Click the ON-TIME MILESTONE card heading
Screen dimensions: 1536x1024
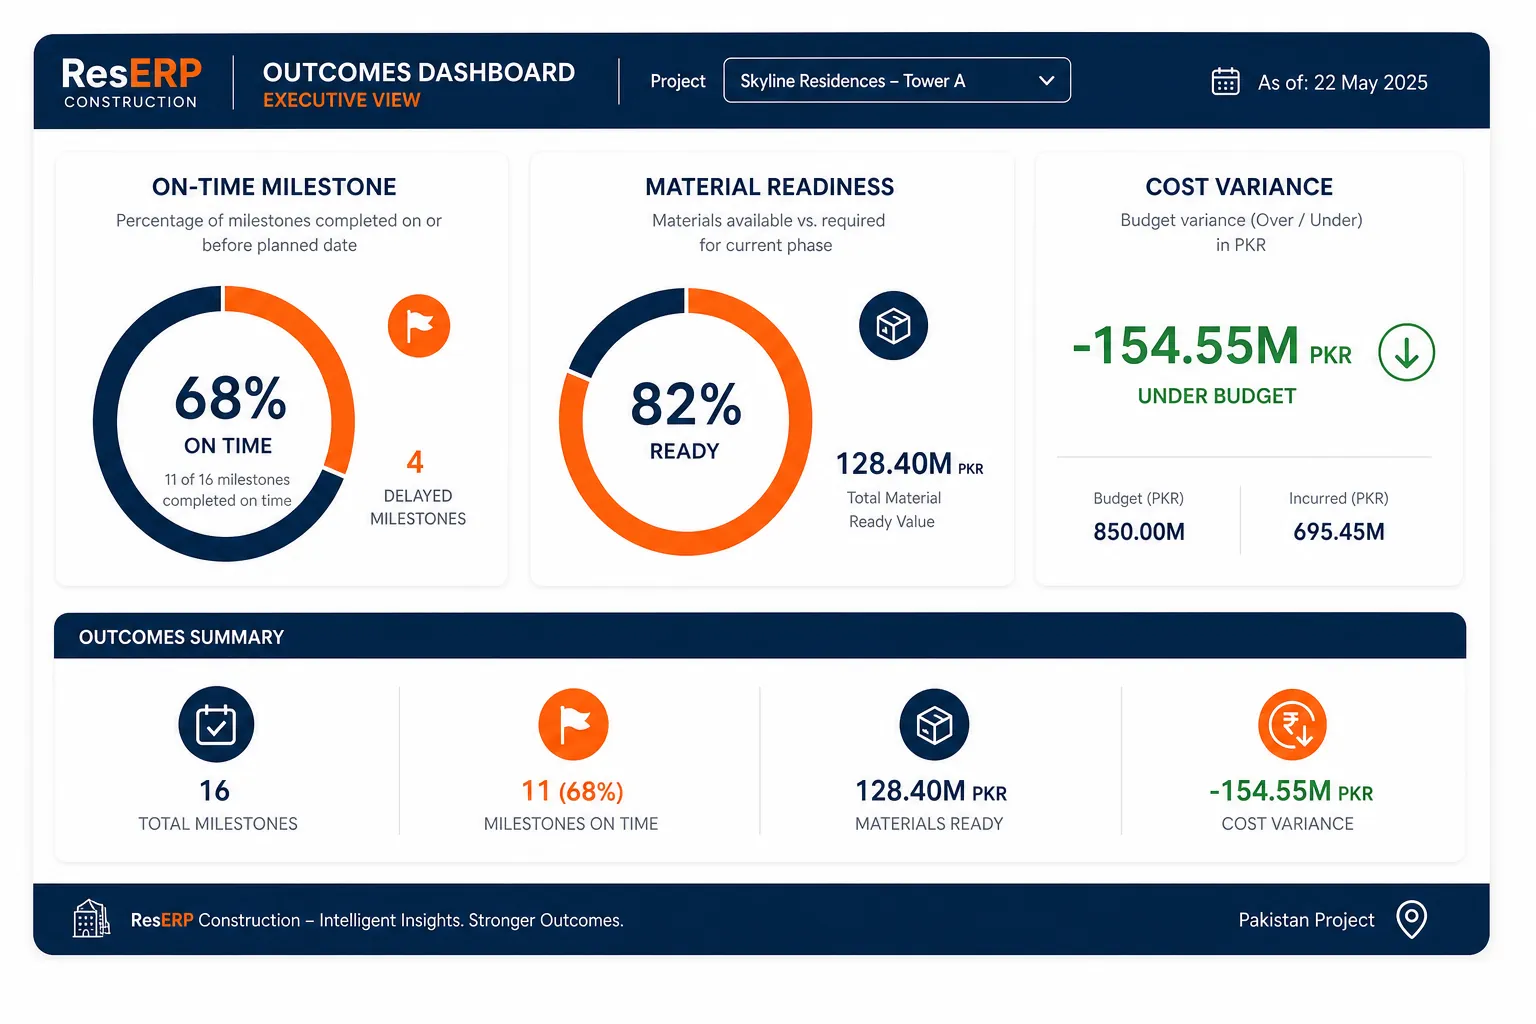274,187
